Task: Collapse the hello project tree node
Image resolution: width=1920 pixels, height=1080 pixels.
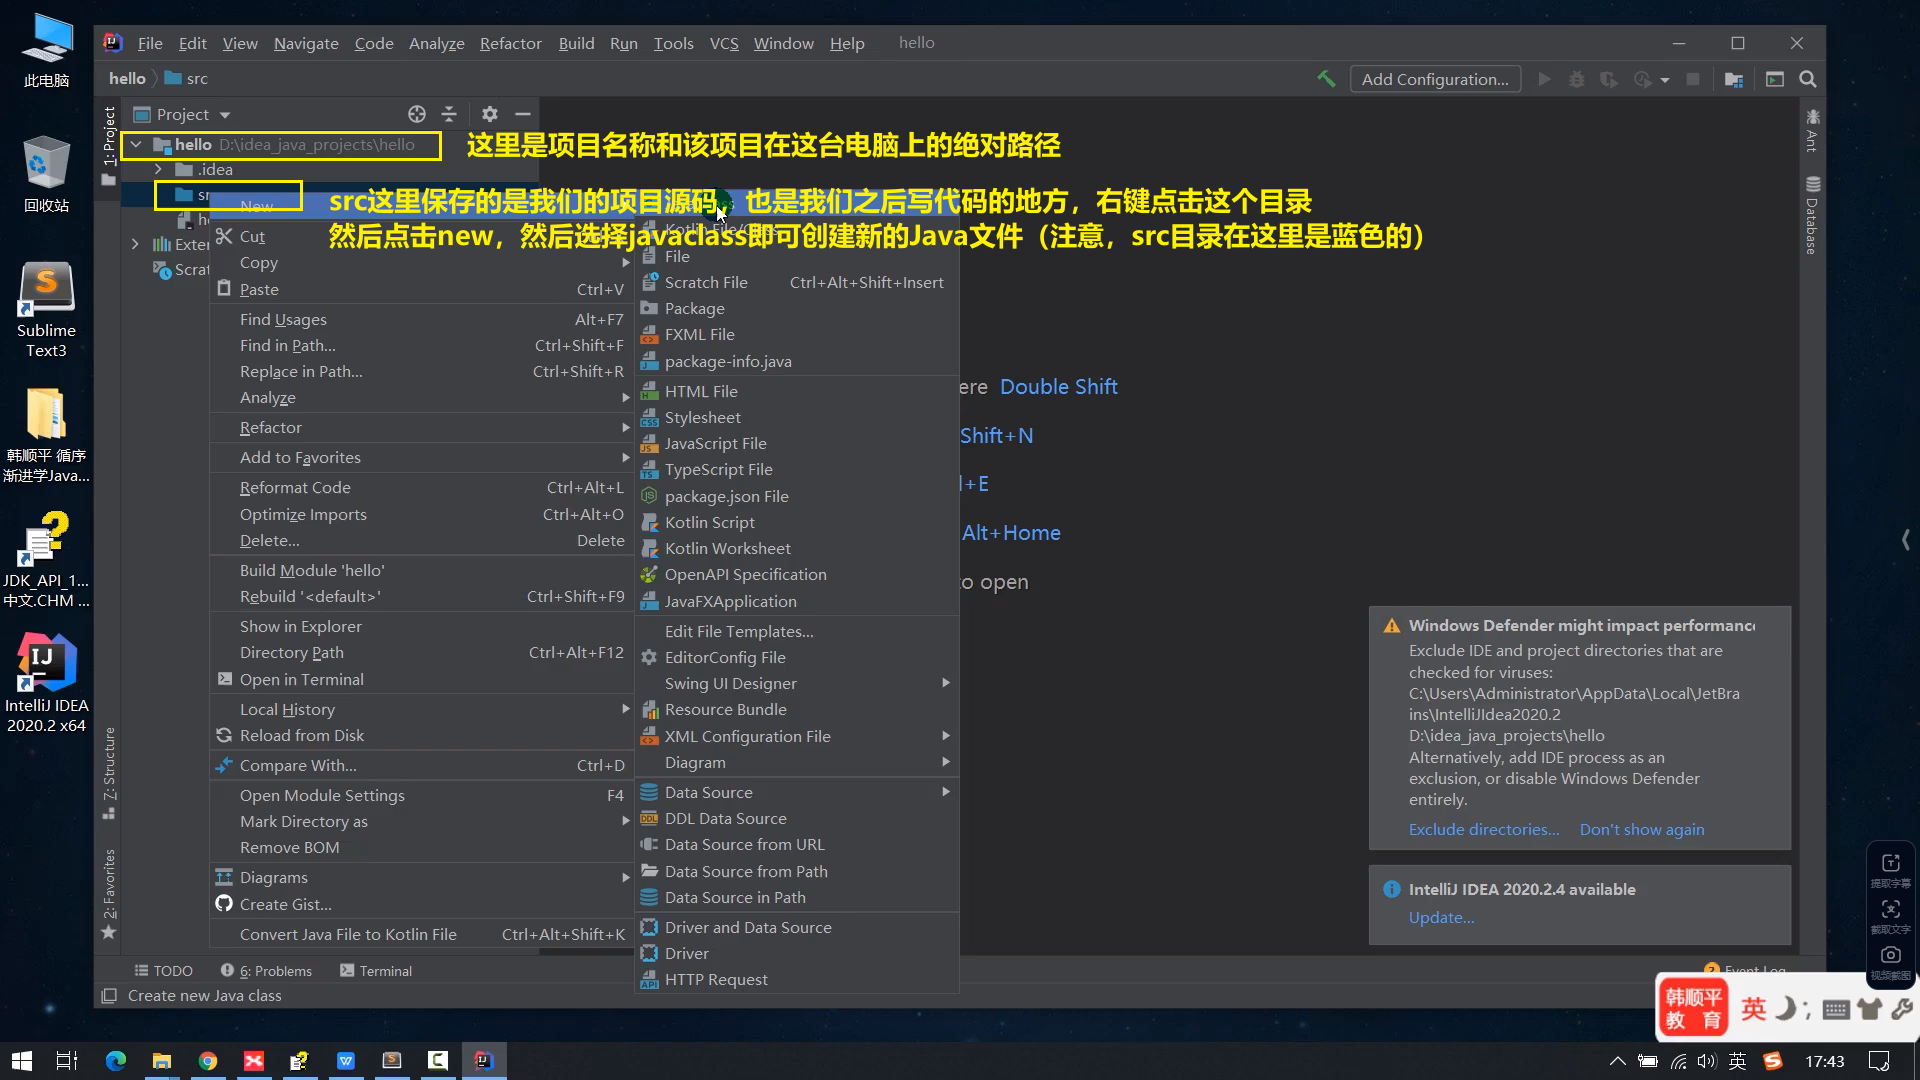Action: 136,145
